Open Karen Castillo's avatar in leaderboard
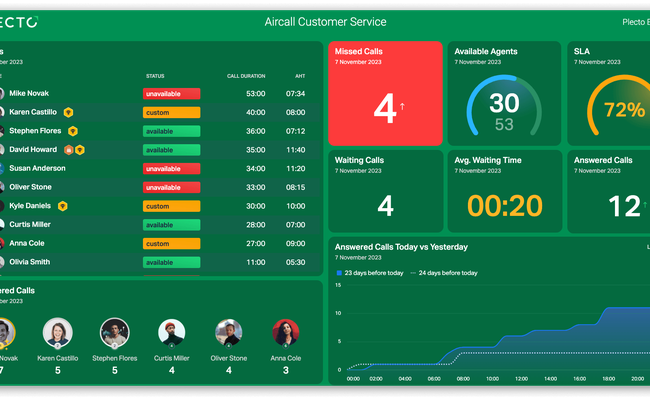This screenshot has height=400, width=650. coord(58,332)
